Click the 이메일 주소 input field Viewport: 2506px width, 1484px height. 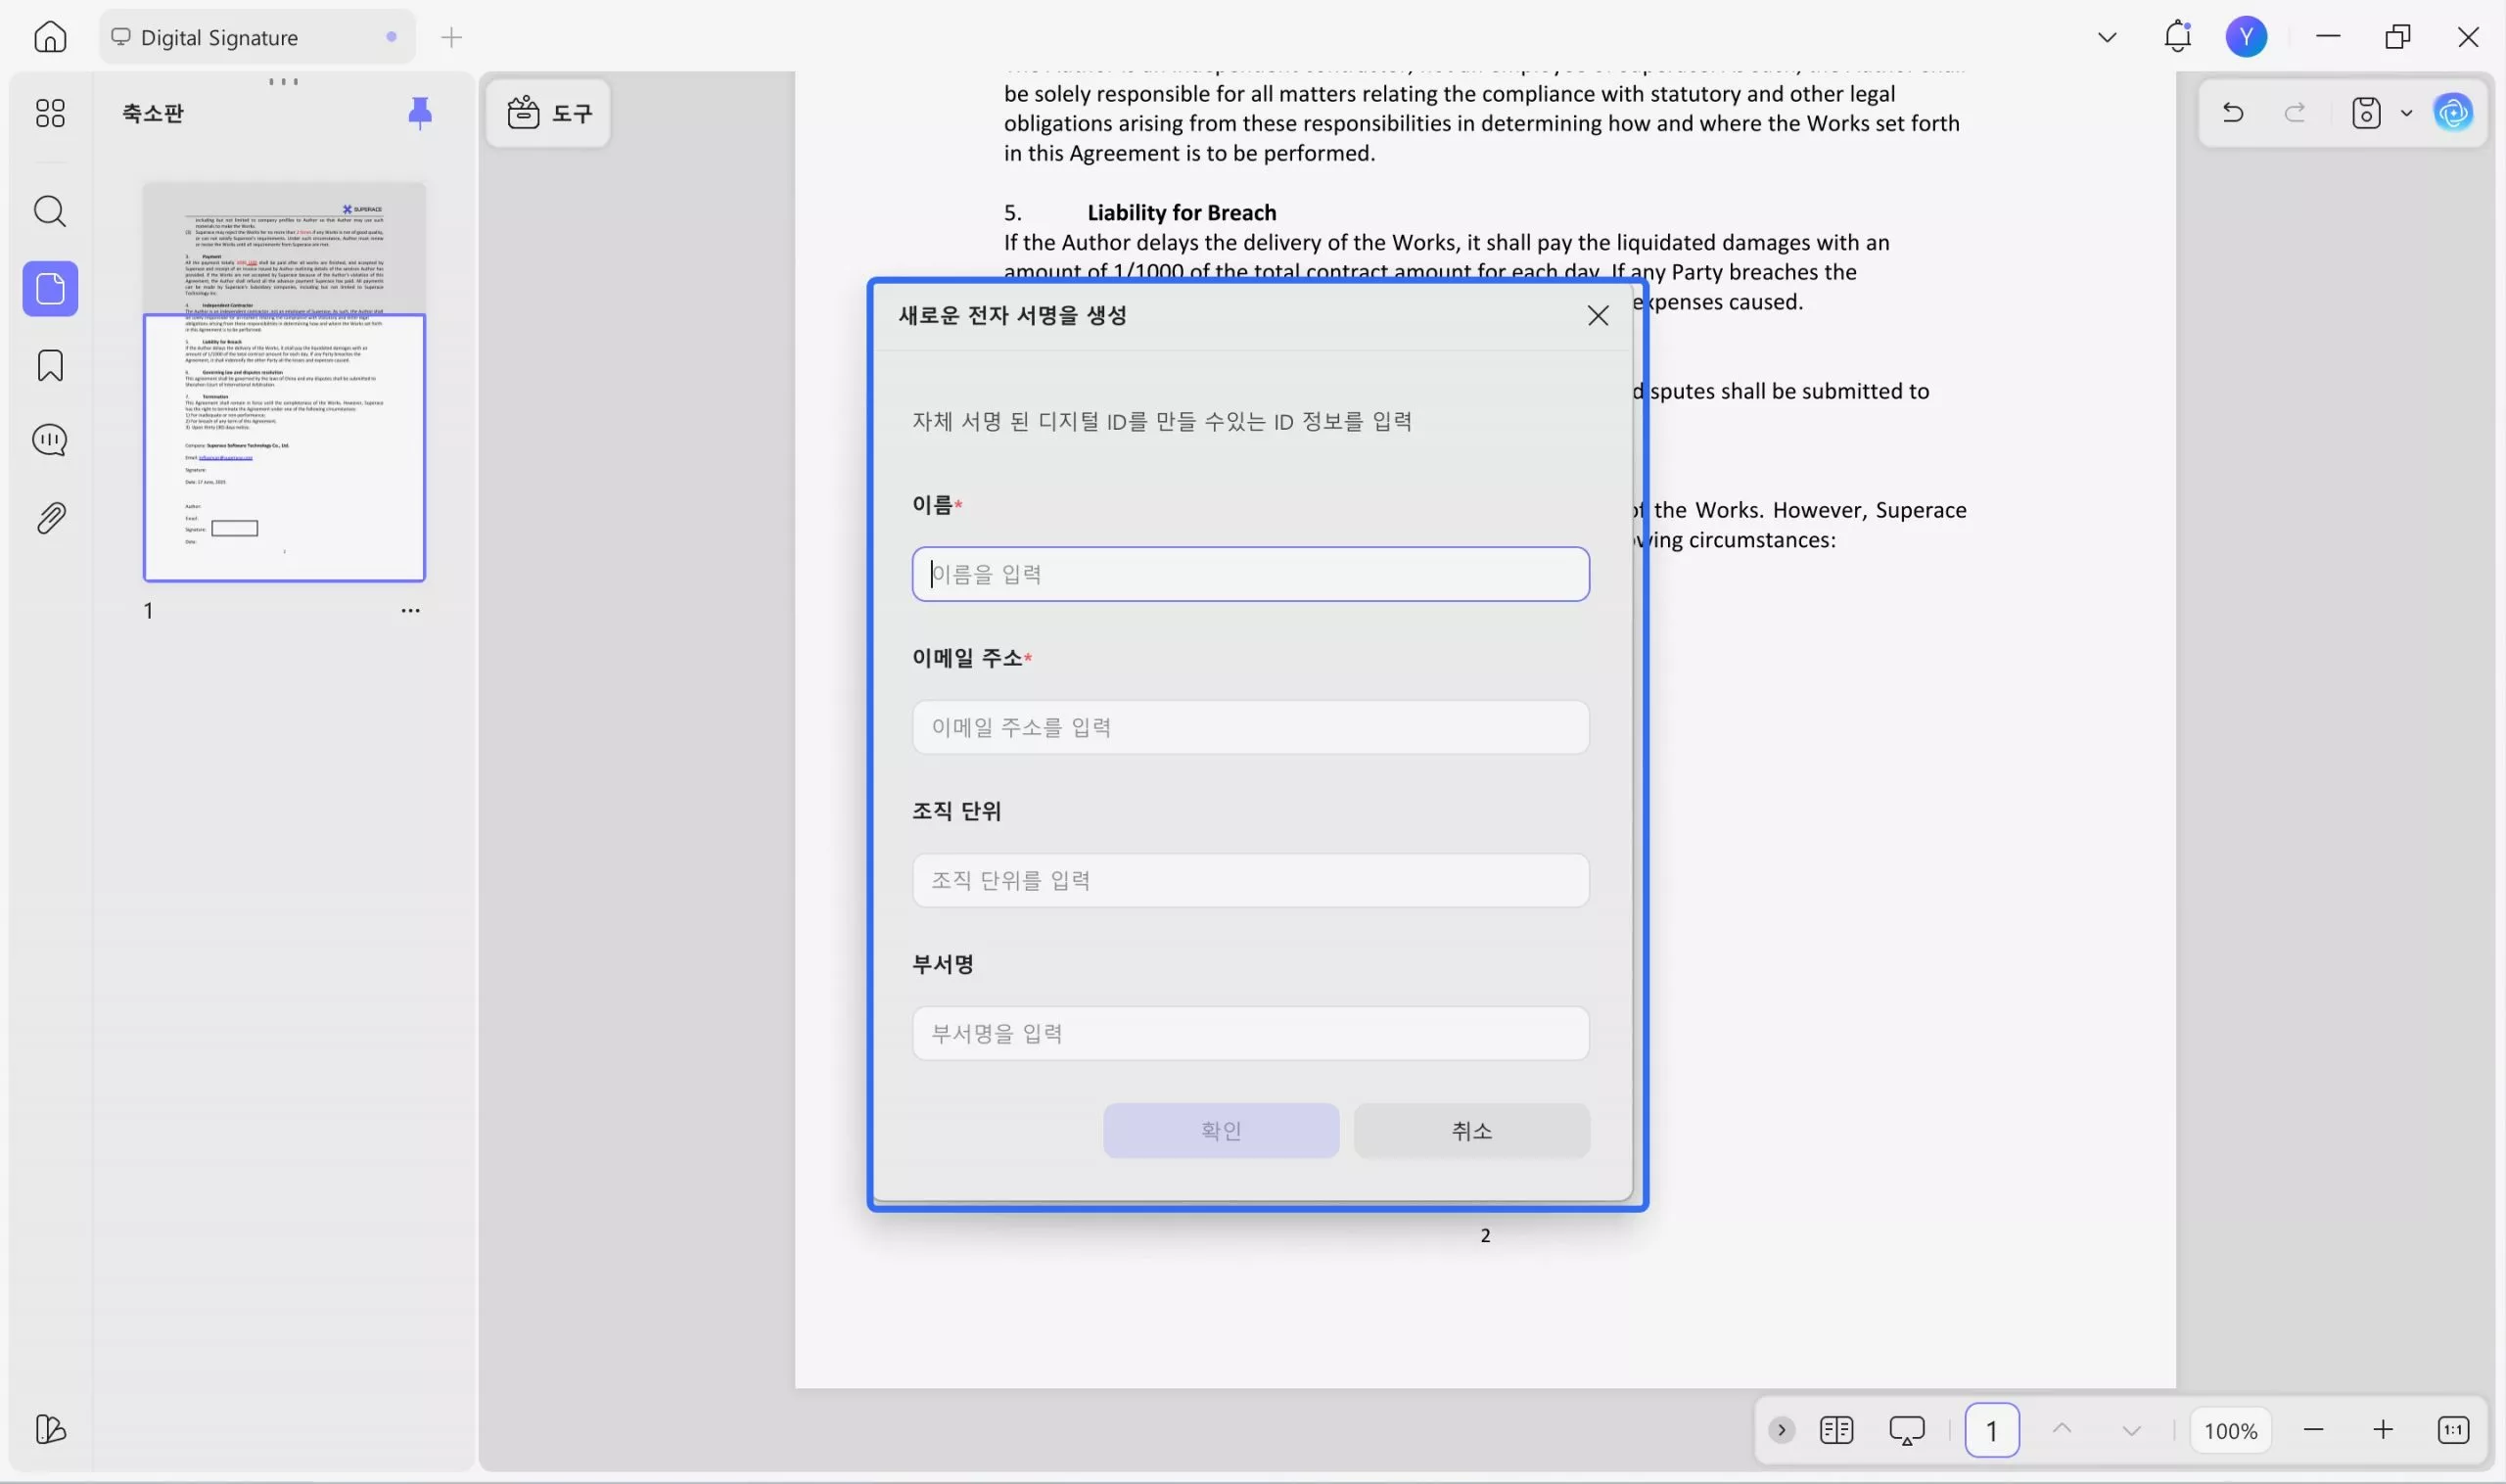(1250, 727)
